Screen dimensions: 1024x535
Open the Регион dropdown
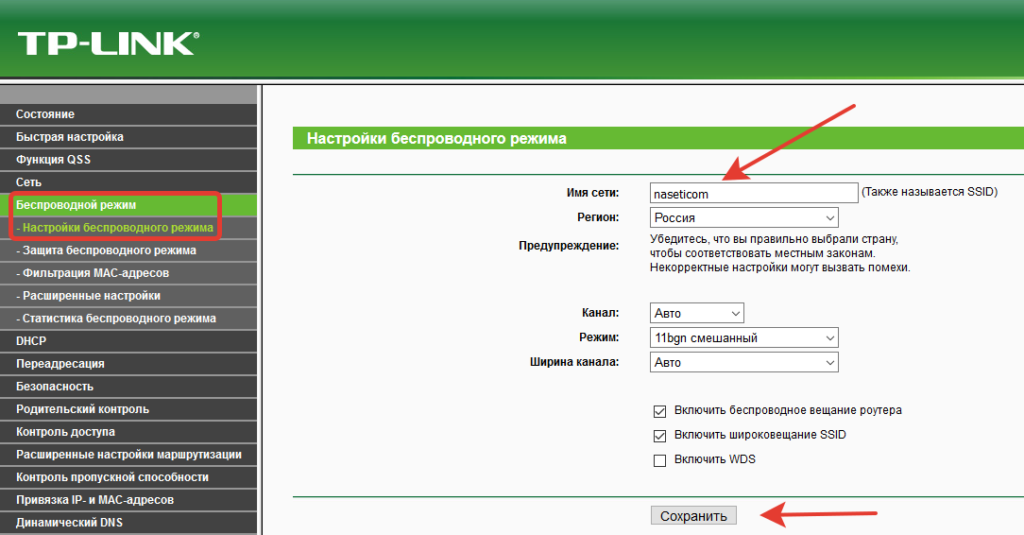[x=743, y=217]
